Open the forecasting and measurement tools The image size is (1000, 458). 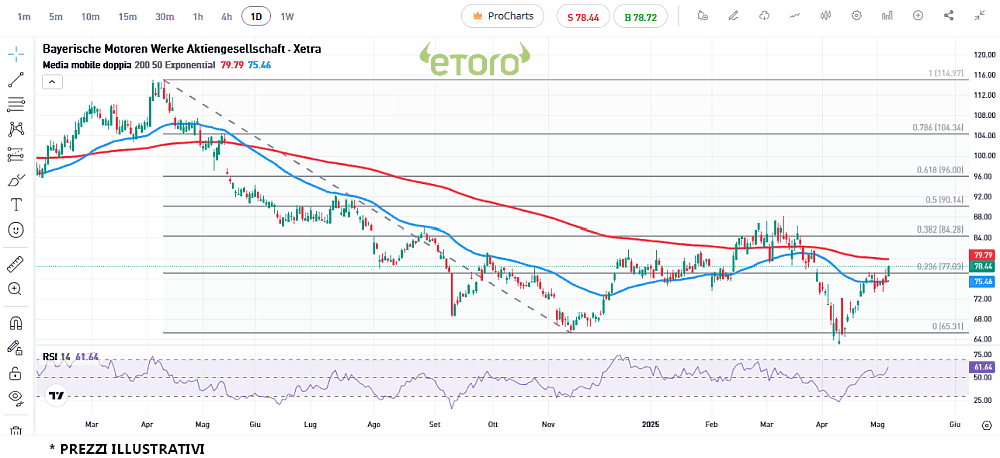16,154
